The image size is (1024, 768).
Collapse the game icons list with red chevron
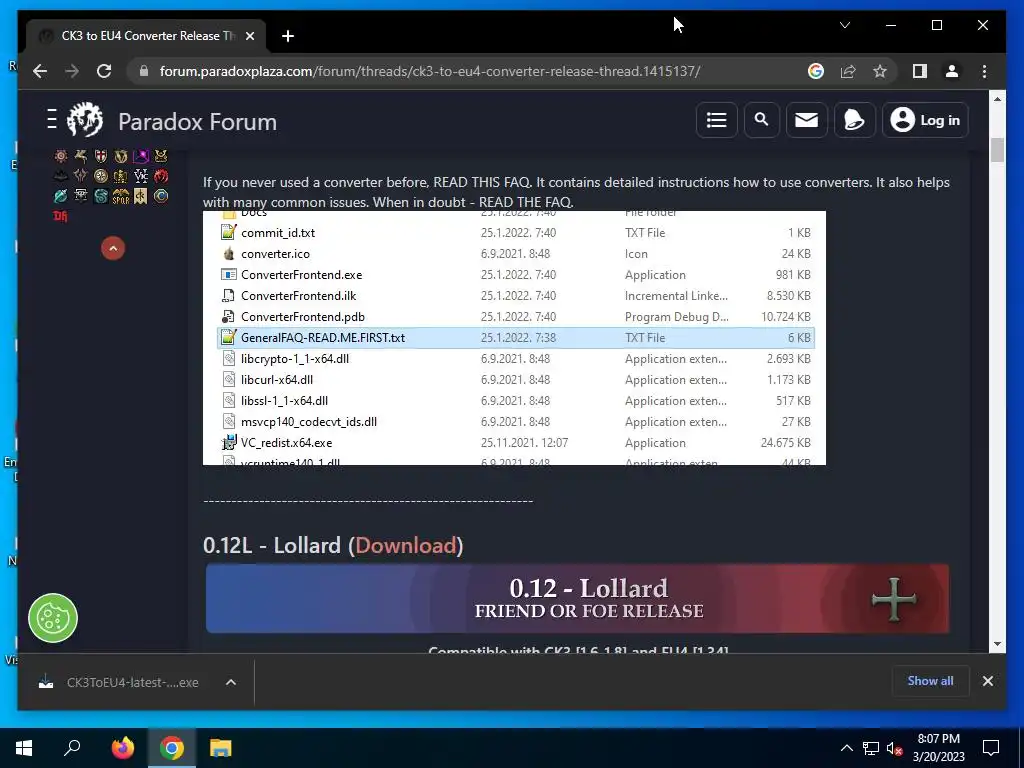(113, 248)
